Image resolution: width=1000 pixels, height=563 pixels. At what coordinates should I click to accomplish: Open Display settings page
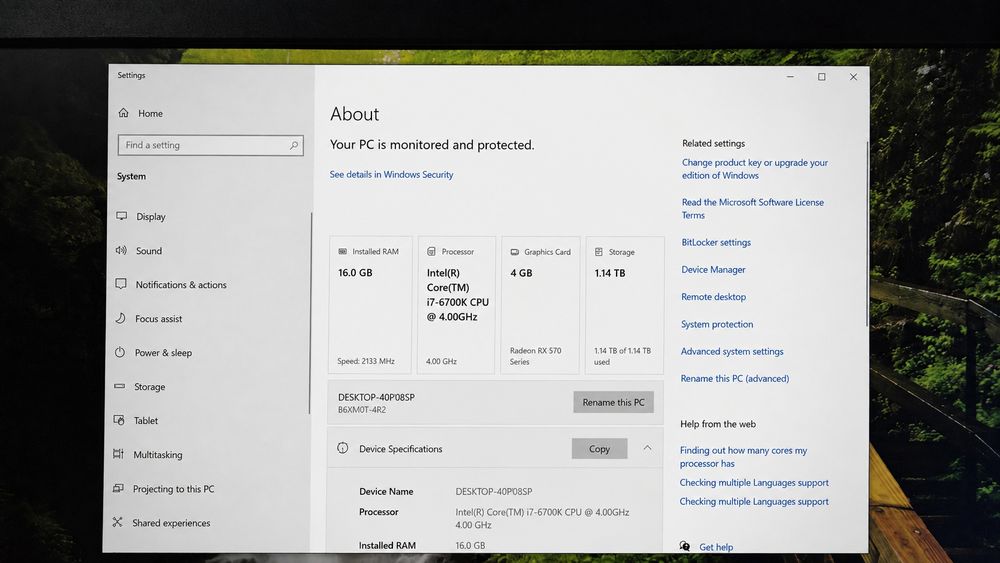pyautogui.click(x=151, y=217)
